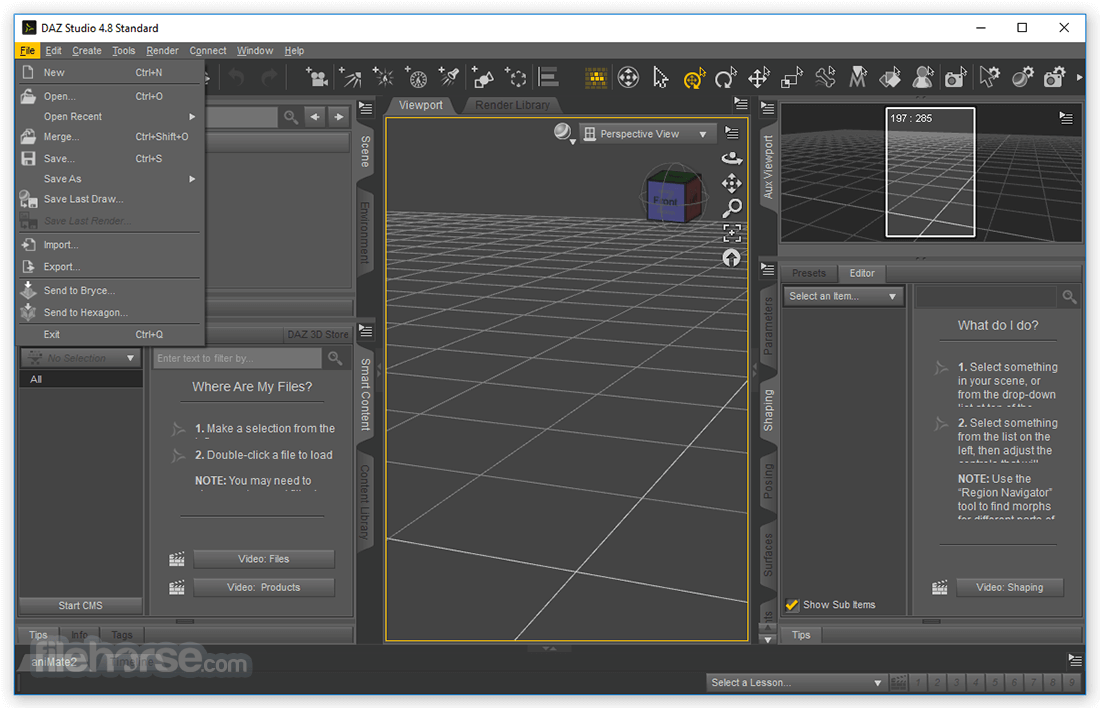Select the Scale tool

tap(791, 77)
